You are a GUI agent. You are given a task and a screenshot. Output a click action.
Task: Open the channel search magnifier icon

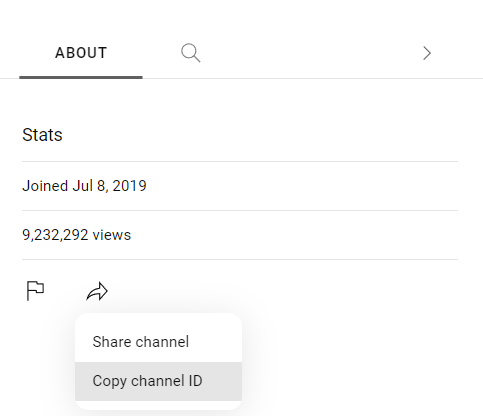click(191, 53)
